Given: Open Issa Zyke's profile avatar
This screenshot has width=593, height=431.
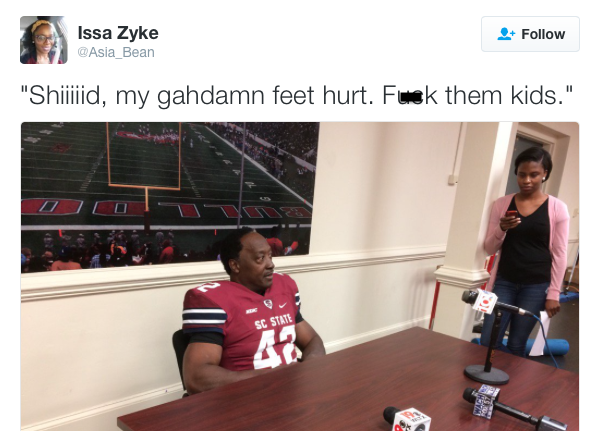Looking at the screenshot, I should tap(44, 40).
